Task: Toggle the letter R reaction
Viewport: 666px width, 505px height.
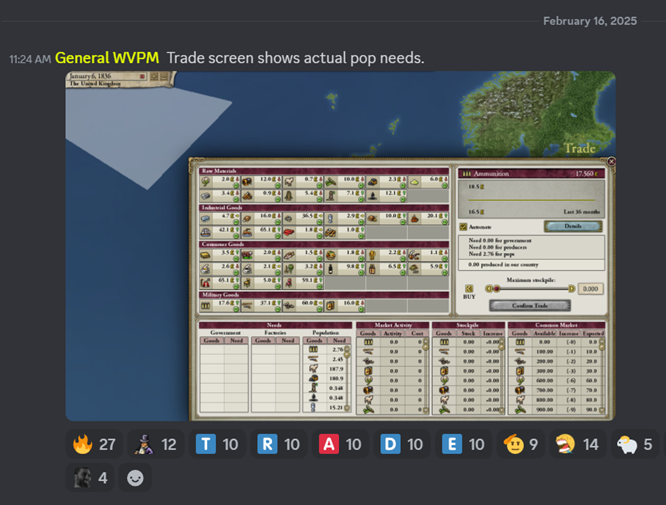Action: [279, 444]
